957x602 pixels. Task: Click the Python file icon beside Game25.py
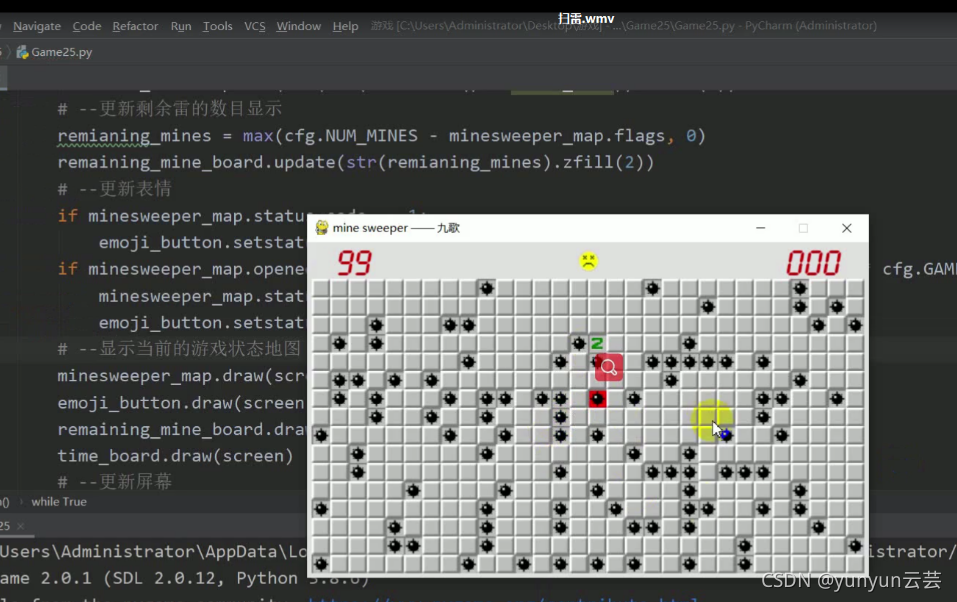(22, 53)
